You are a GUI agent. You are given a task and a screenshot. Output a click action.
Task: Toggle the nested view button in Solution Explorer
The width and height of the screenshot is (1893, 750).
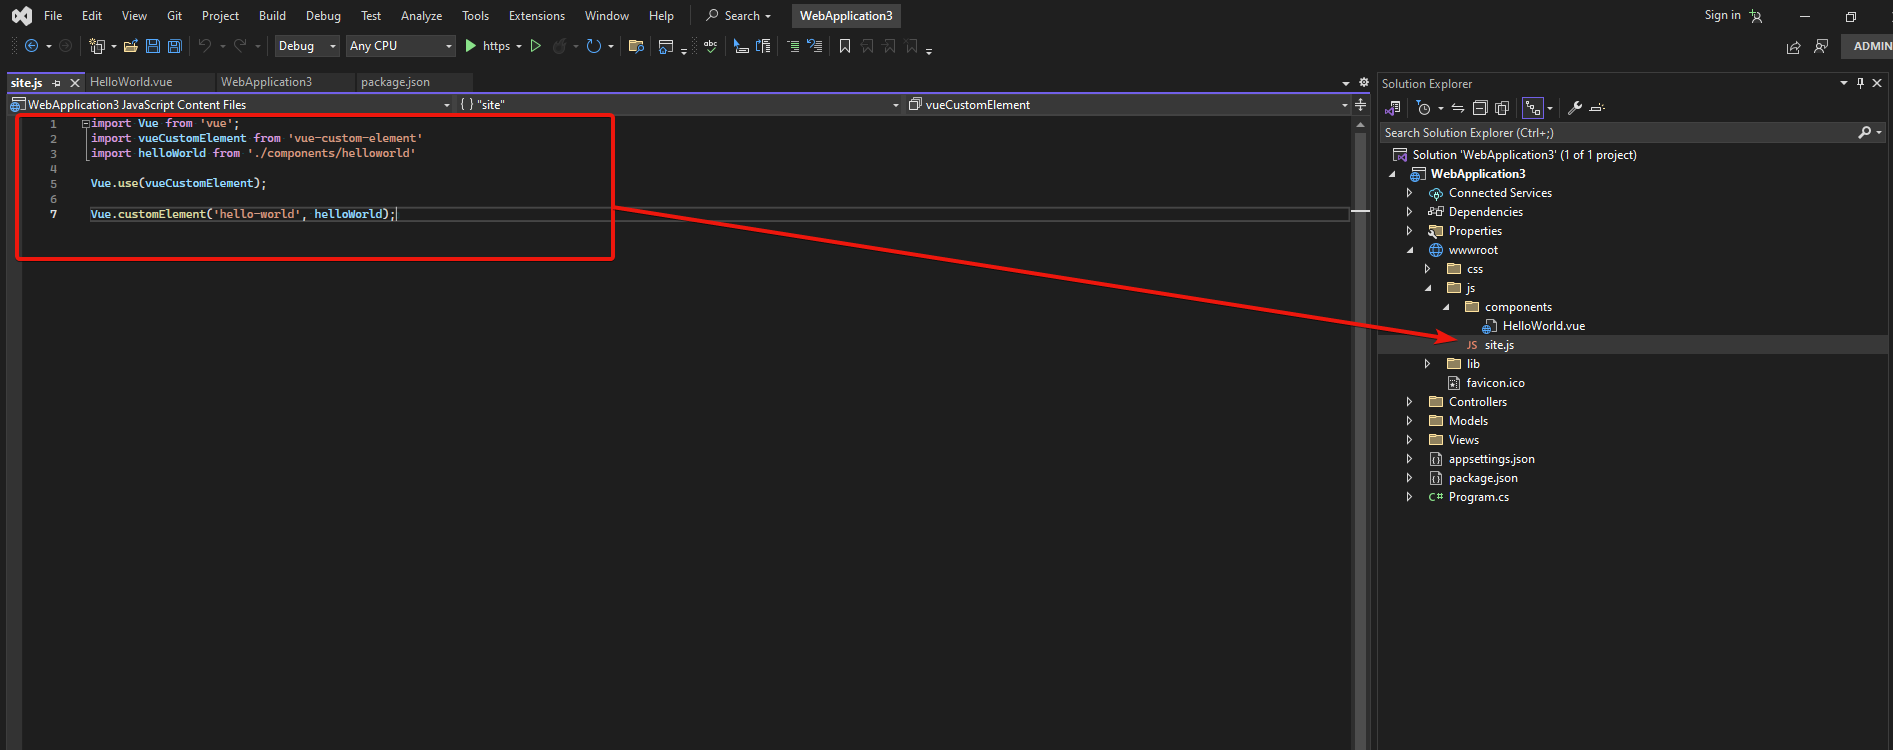tap(1532, 108)
